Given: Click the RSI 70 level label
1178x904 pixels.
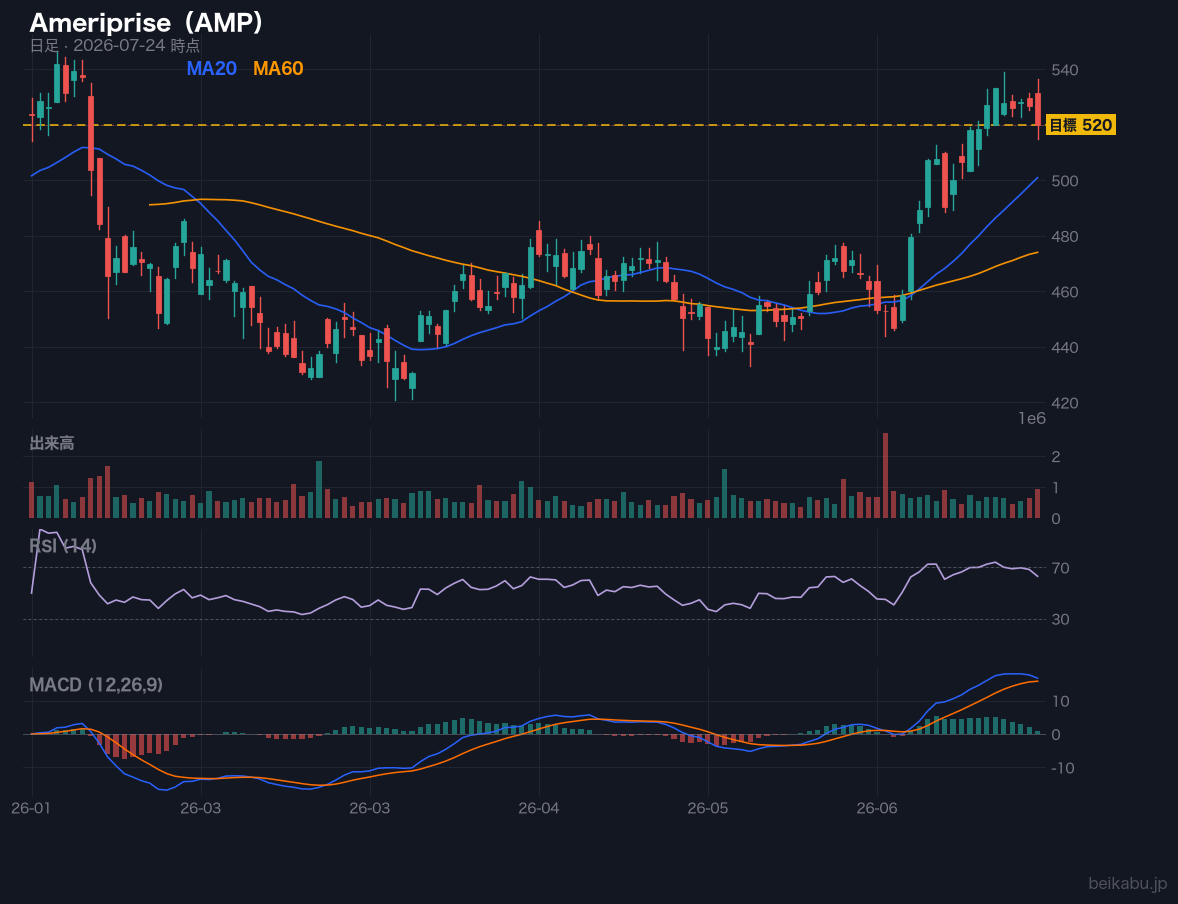Looking at the screenshot, I should pyautogui.click(x=1061, y=568).
